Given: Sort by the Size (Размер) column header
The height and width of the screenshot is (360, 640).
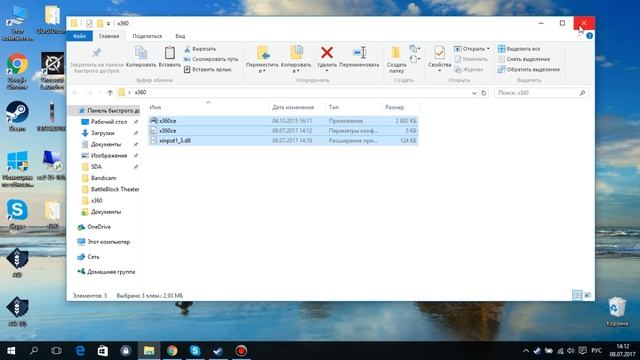Looking at the screenshot, I should [400, 107].
